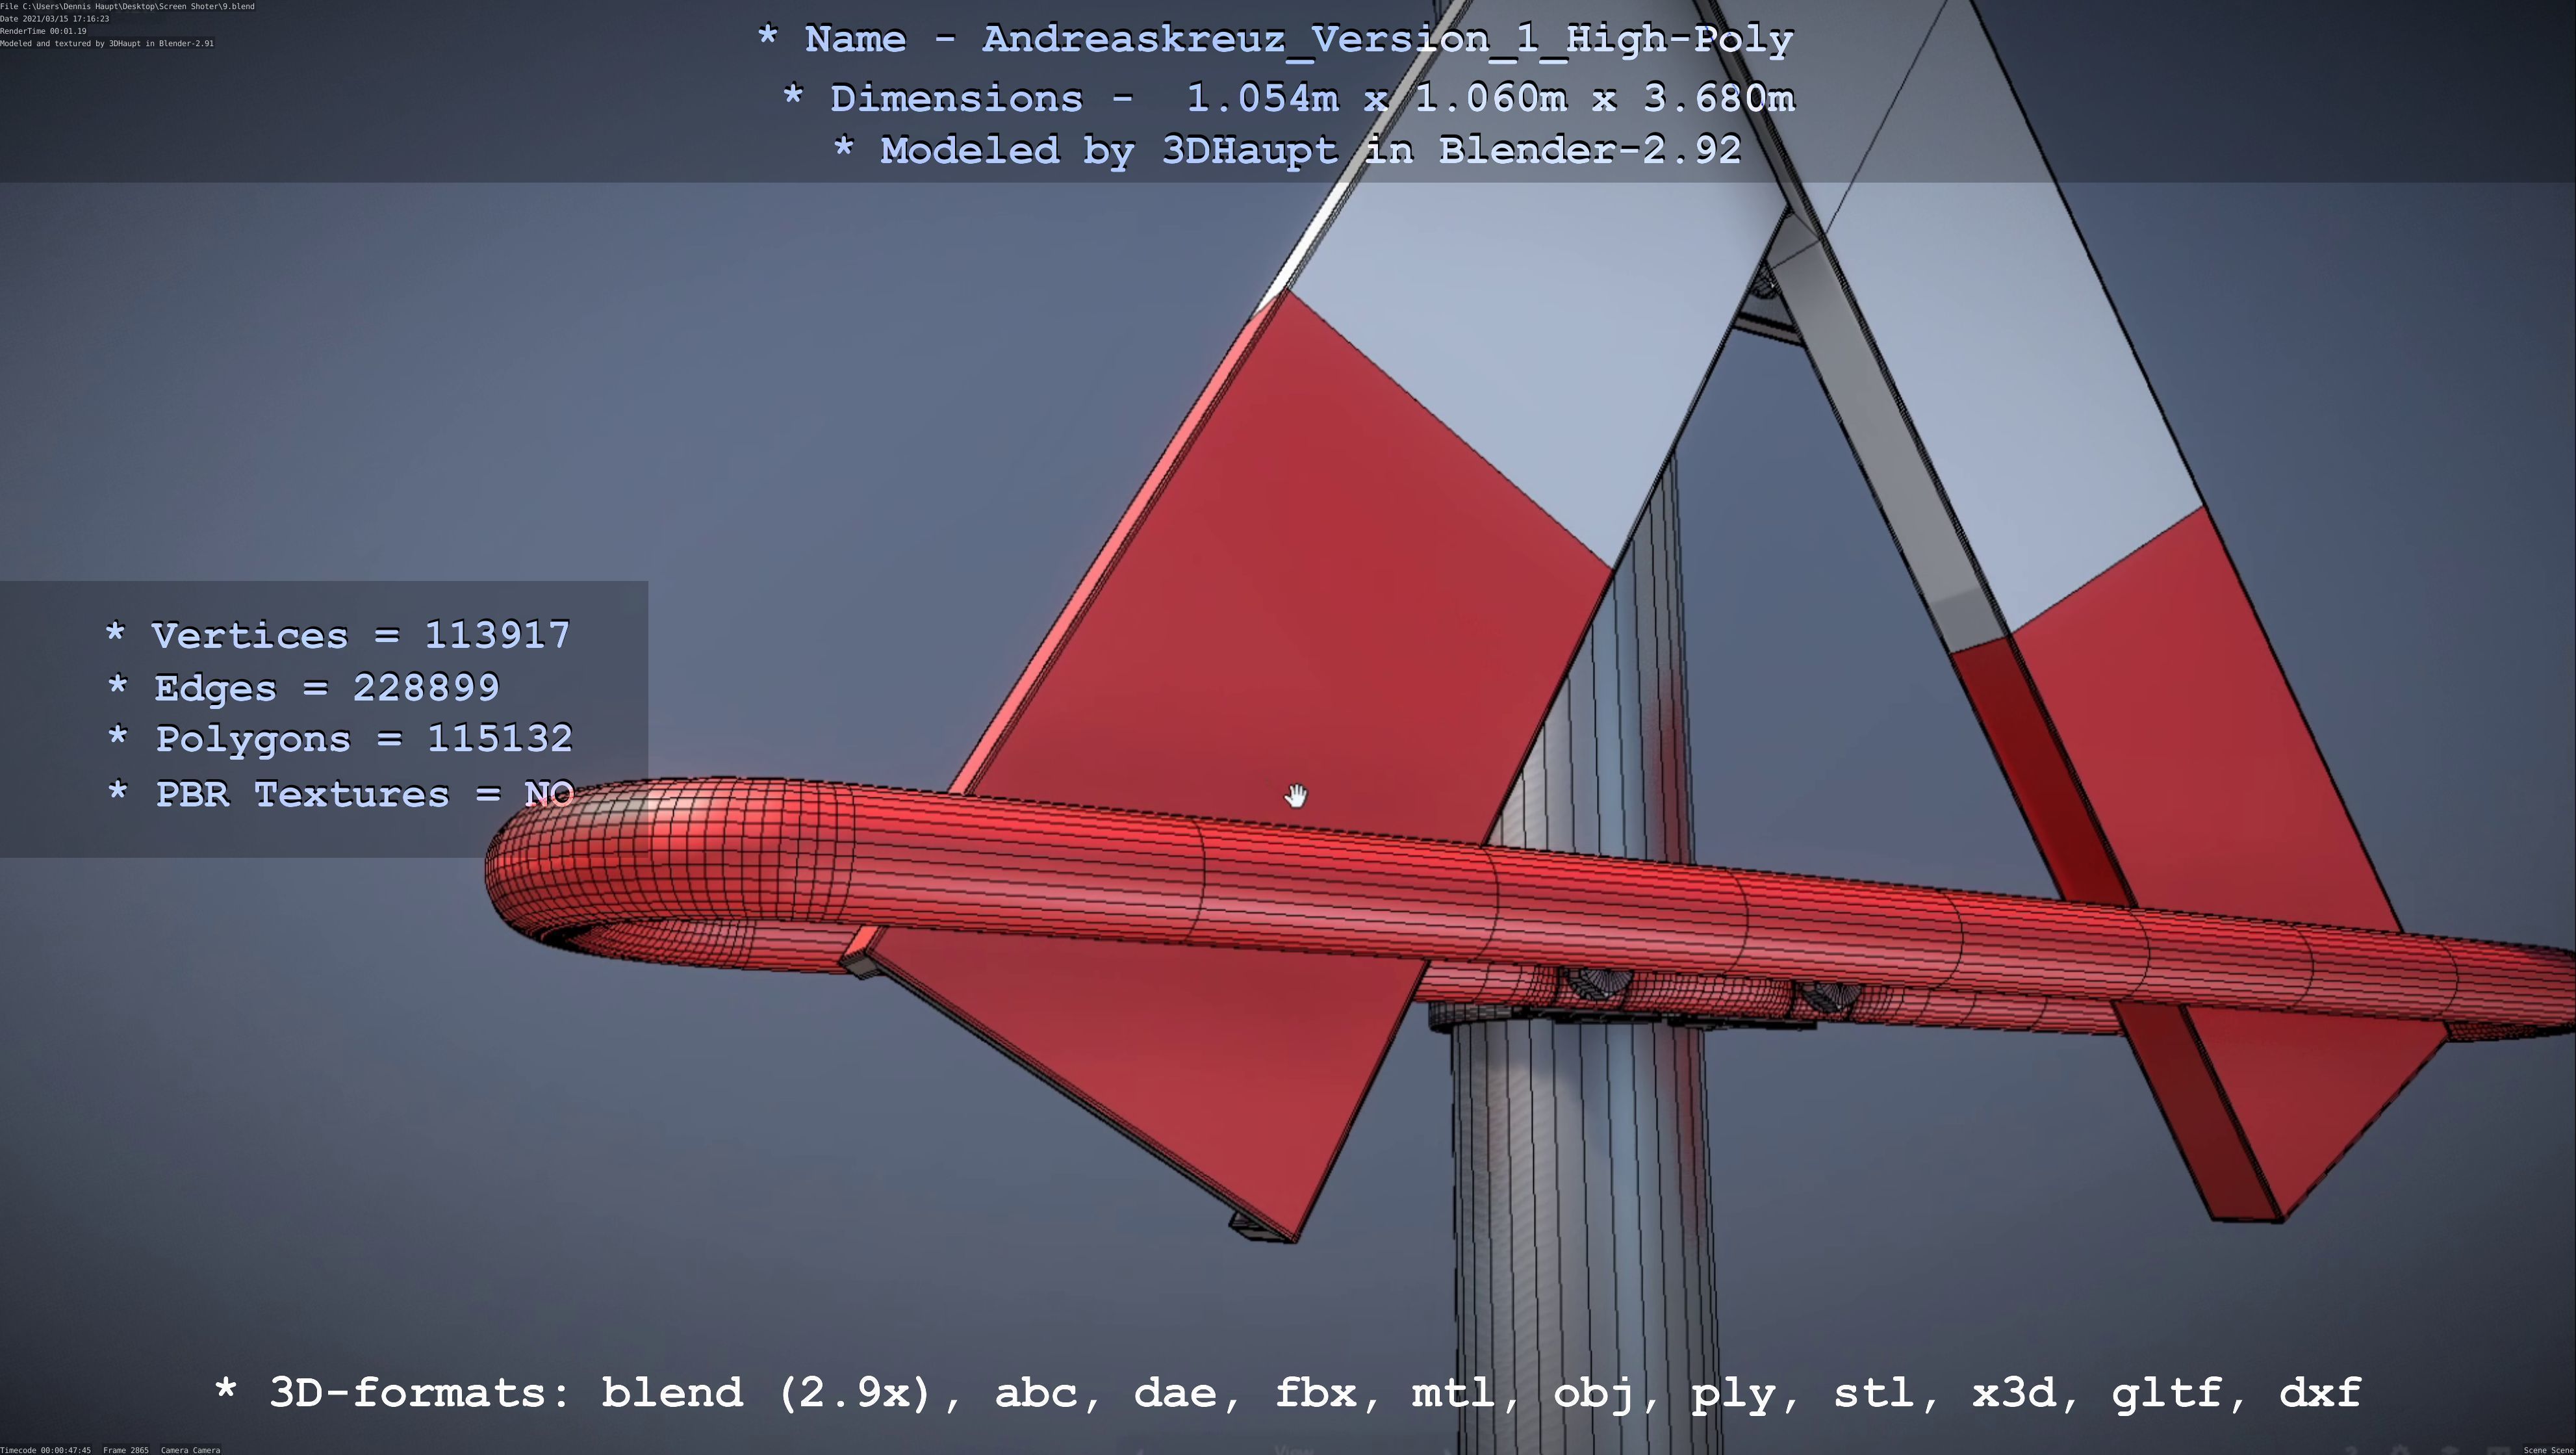Click the 'Scene Scene' stamp
2576x1455 pixels.
pyautogui.click(x=2549, y=1450)
